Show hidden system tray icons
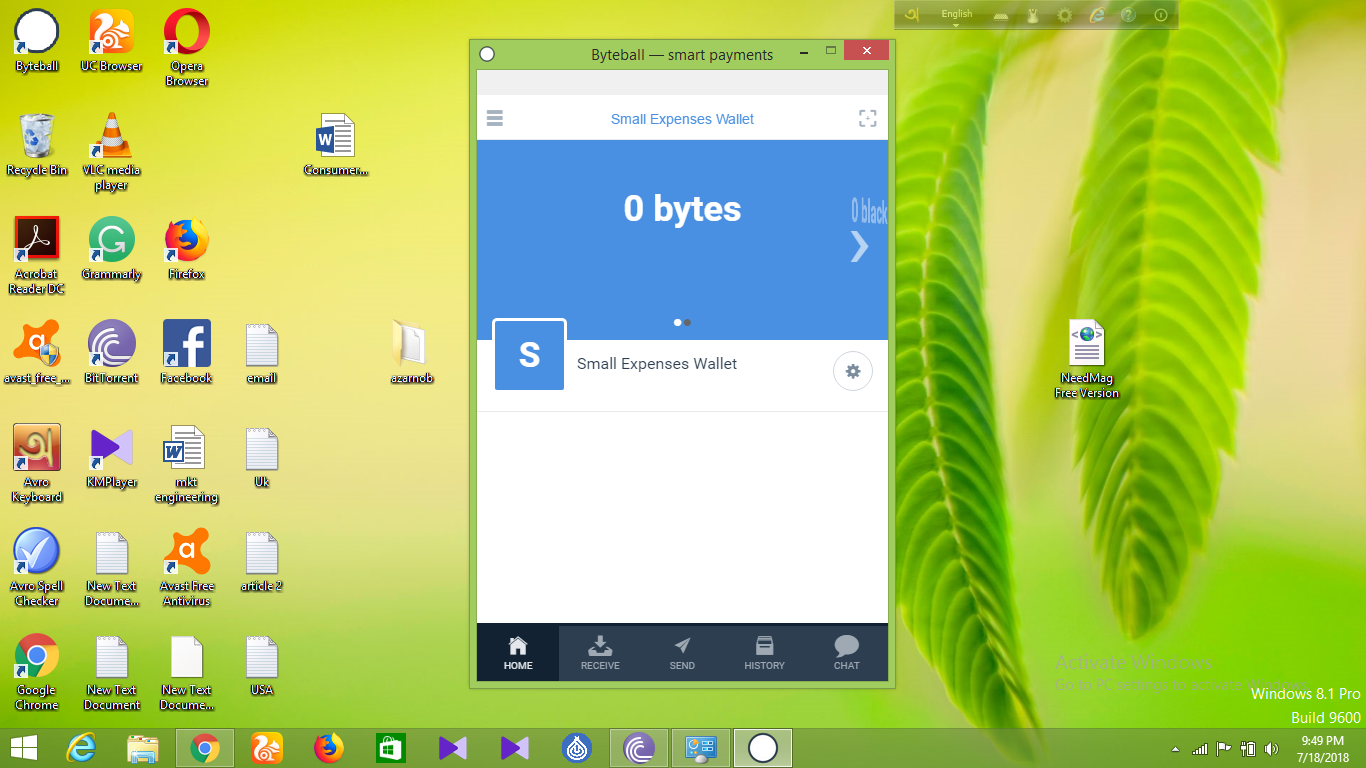Viewport: 1366px width, 768px height. point(1177,748)
